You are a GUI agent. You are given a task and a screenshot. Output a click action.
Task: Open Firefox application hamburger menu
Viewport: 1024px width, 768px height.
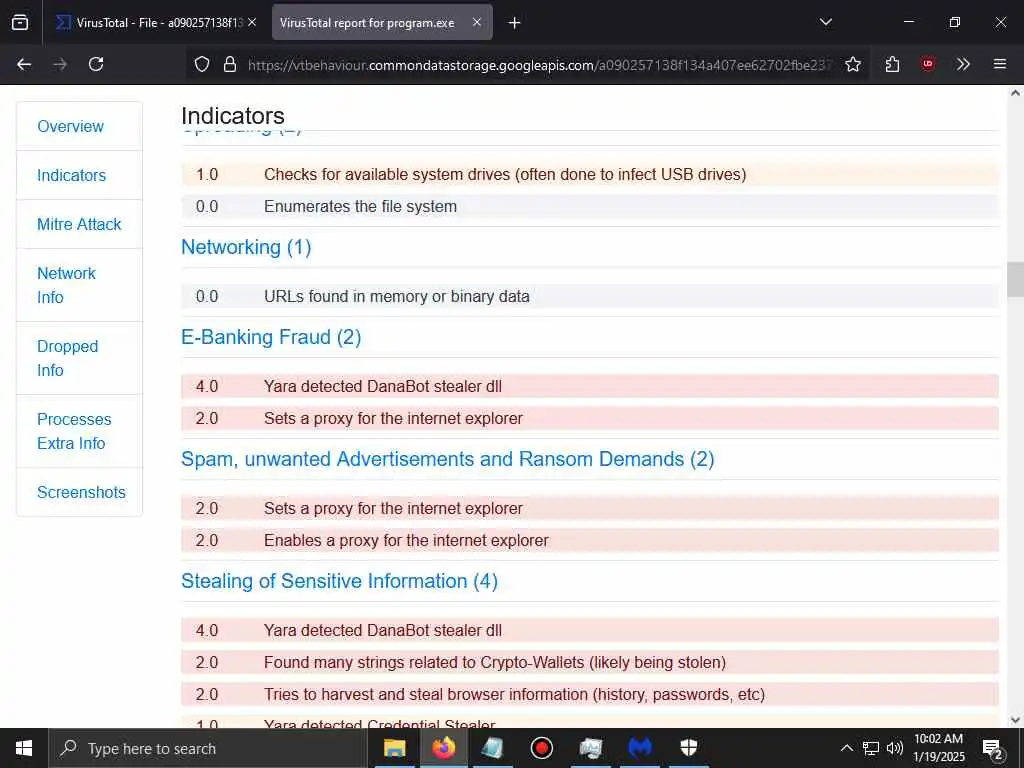coord(999,64)
